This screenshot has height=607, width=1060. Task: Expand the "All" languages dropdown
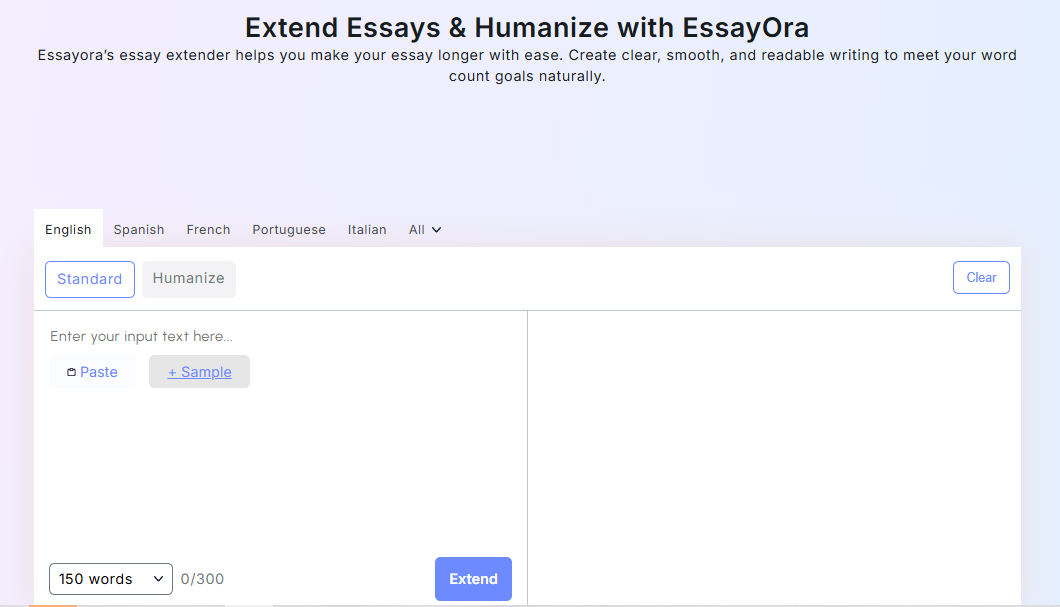pyautogui.click(x=418, y=229)
